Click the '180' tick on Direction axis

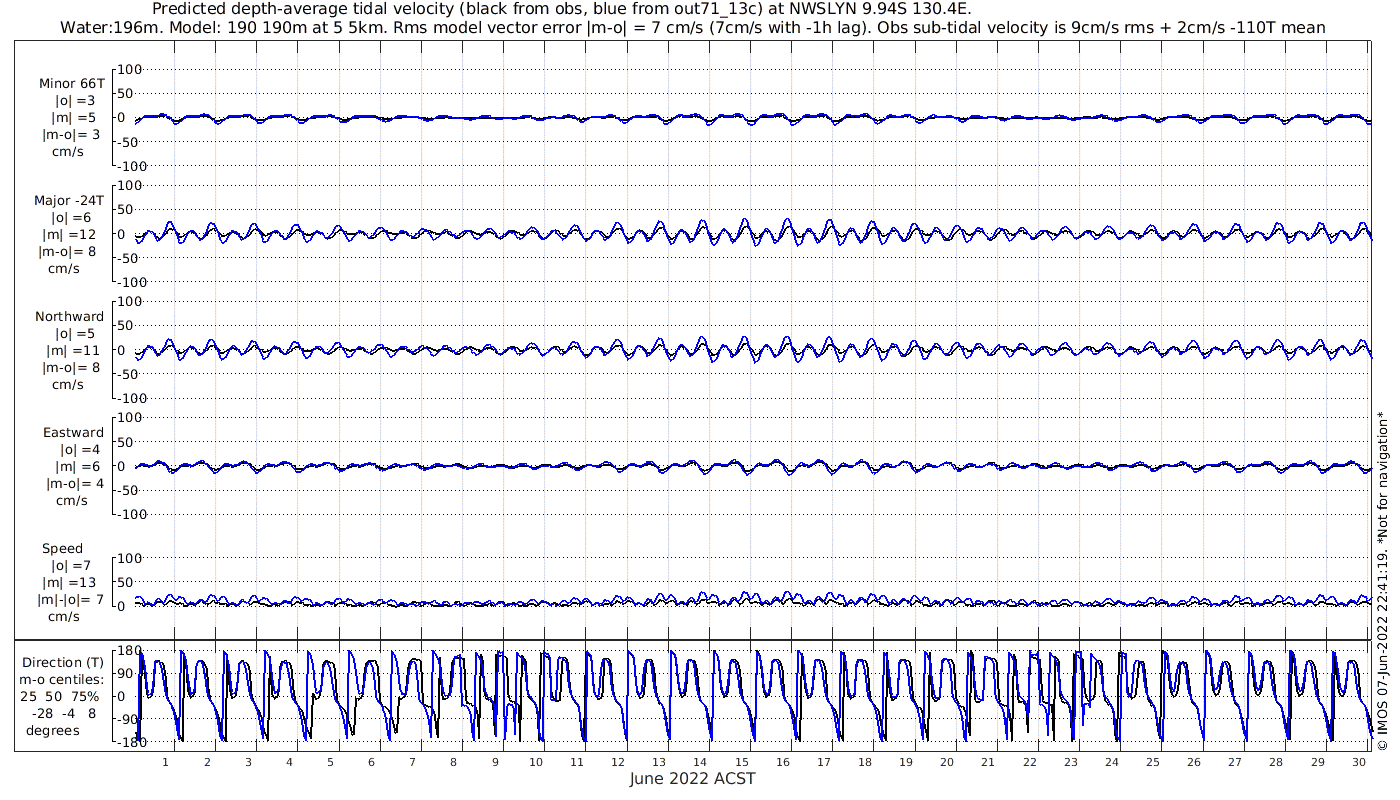129,651
